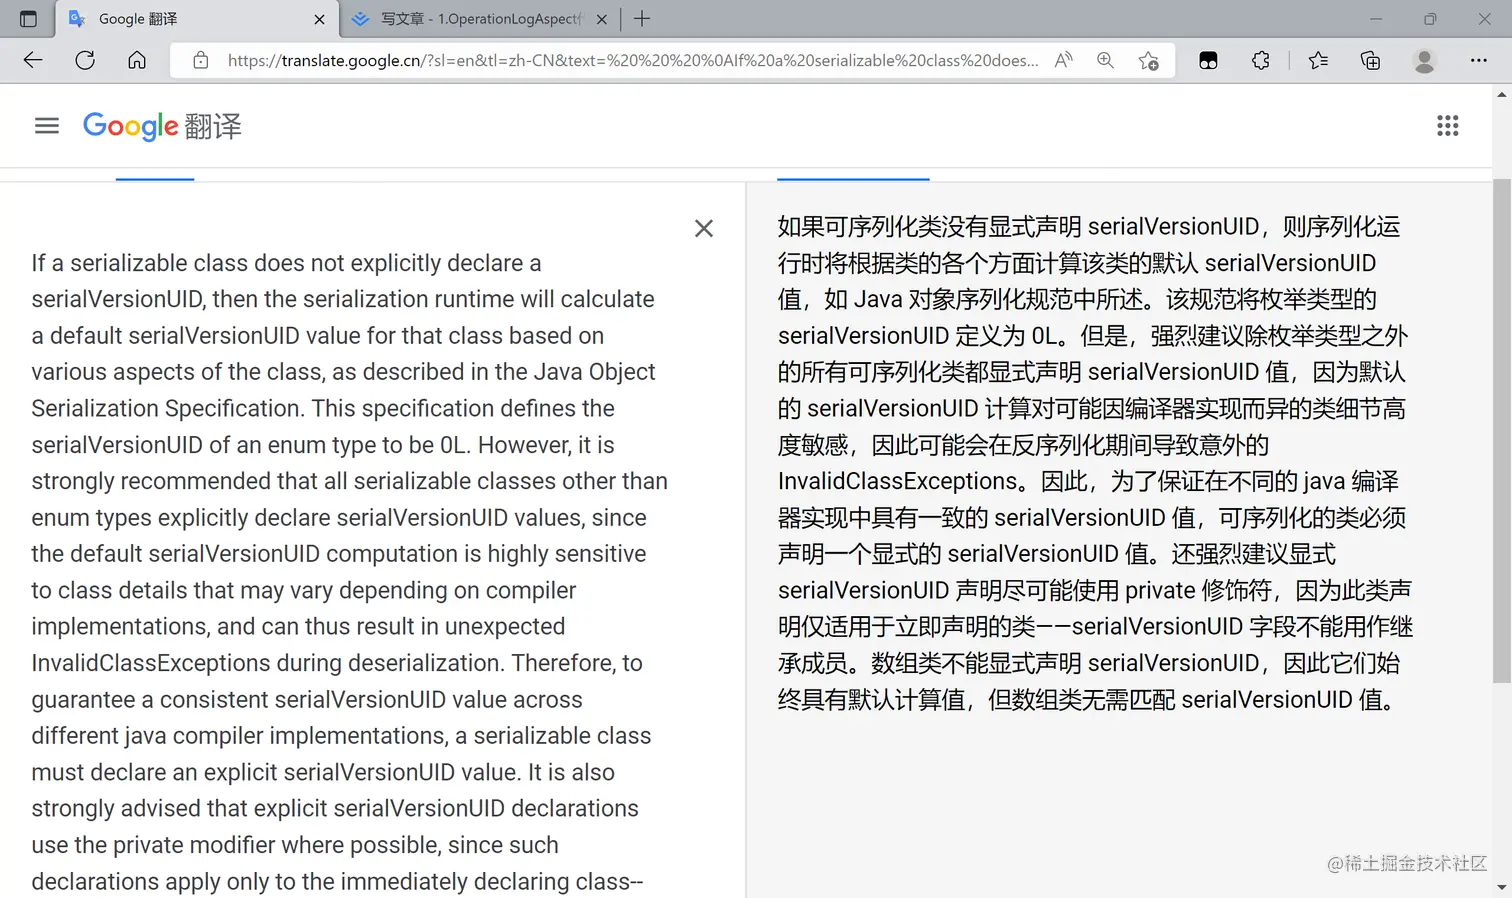
Task: Click the page vertical scrollbar thumb
Action: [x=1502, y=432]
